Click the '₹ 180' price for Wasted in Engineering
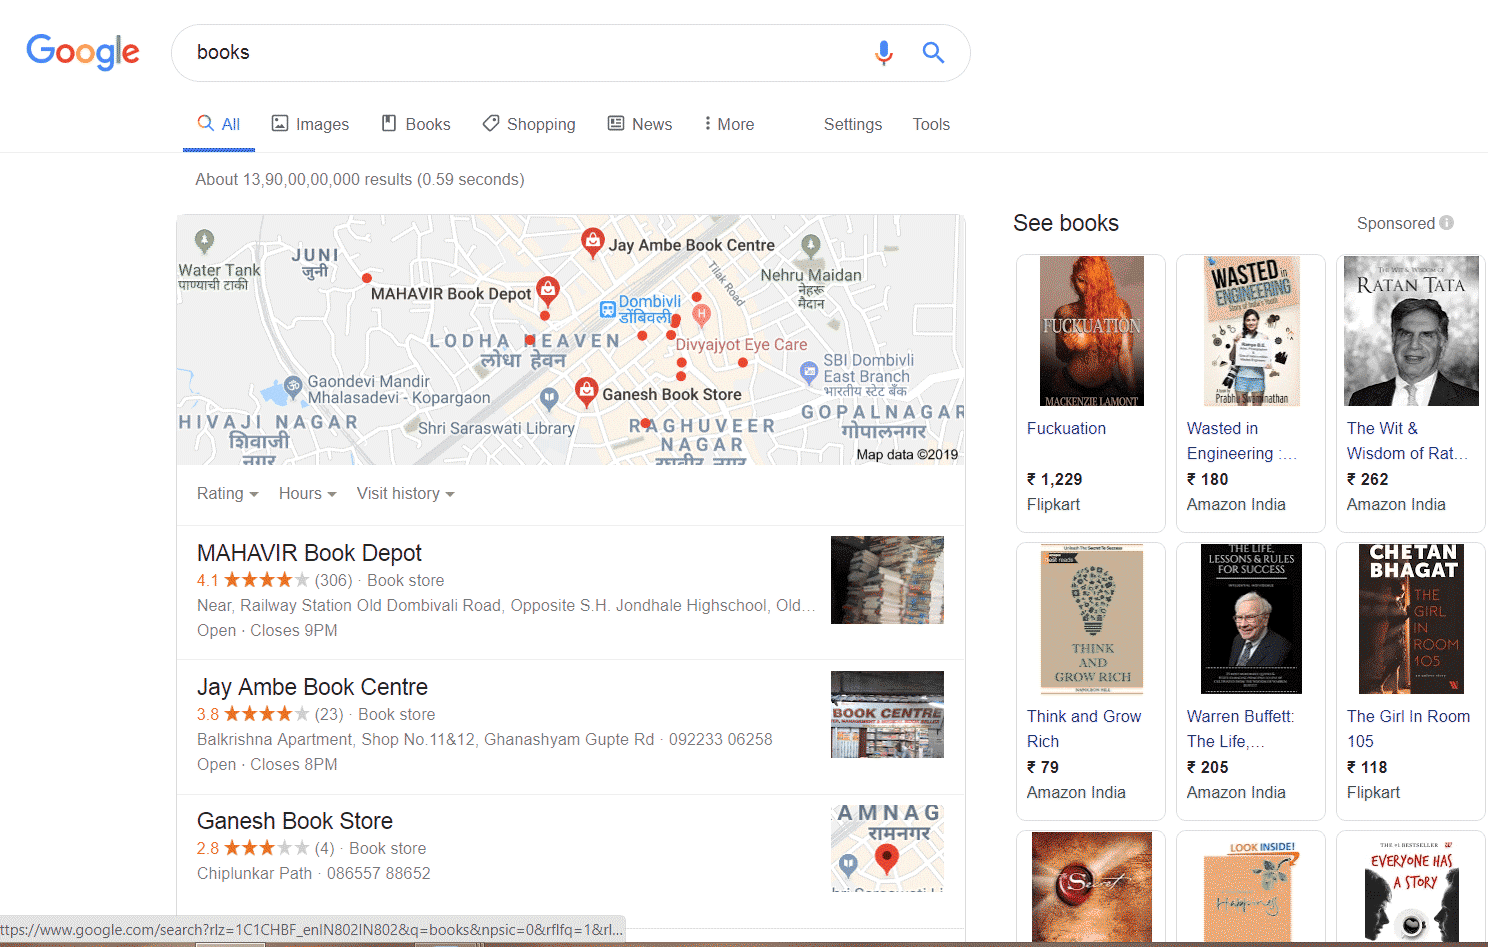The image size is (1488, 947). click(1208, 479)
